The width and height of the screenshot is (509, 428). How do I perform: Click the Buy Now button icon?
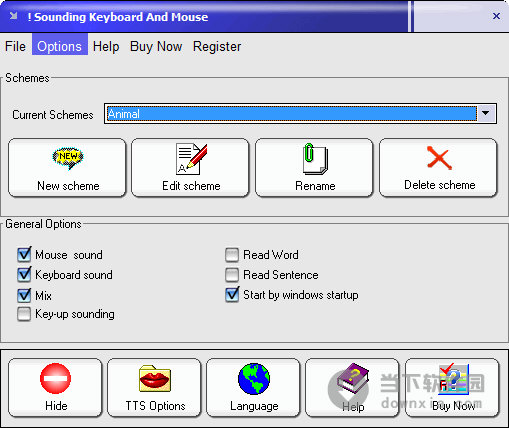(x=453, y=377)
